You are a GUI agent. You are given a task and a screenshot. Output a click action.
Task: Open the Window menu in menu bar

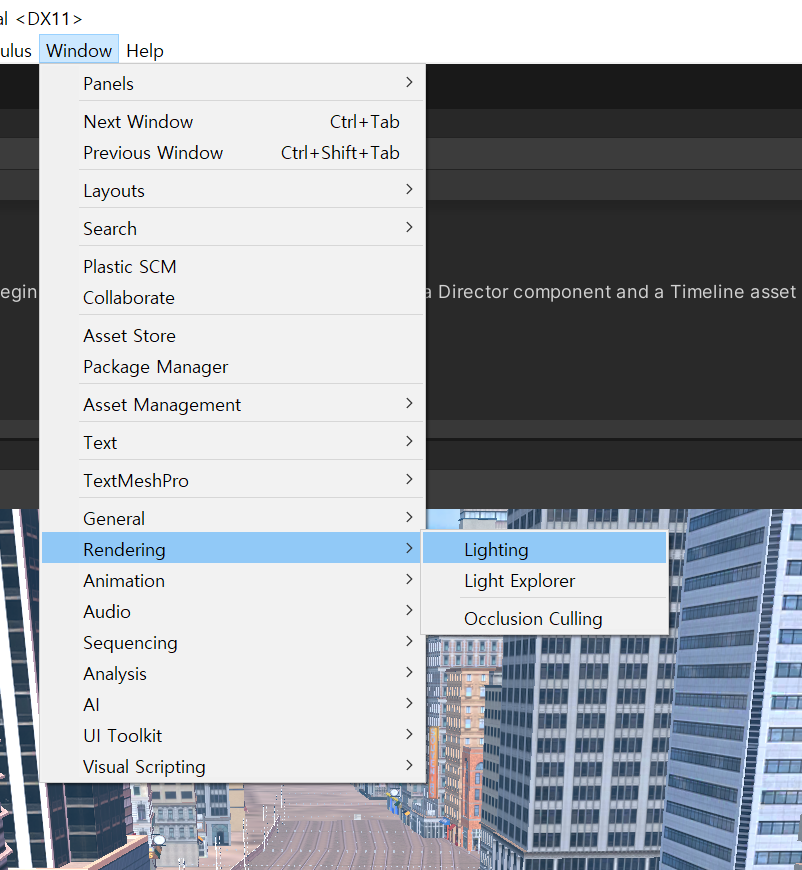pos(79,50)
